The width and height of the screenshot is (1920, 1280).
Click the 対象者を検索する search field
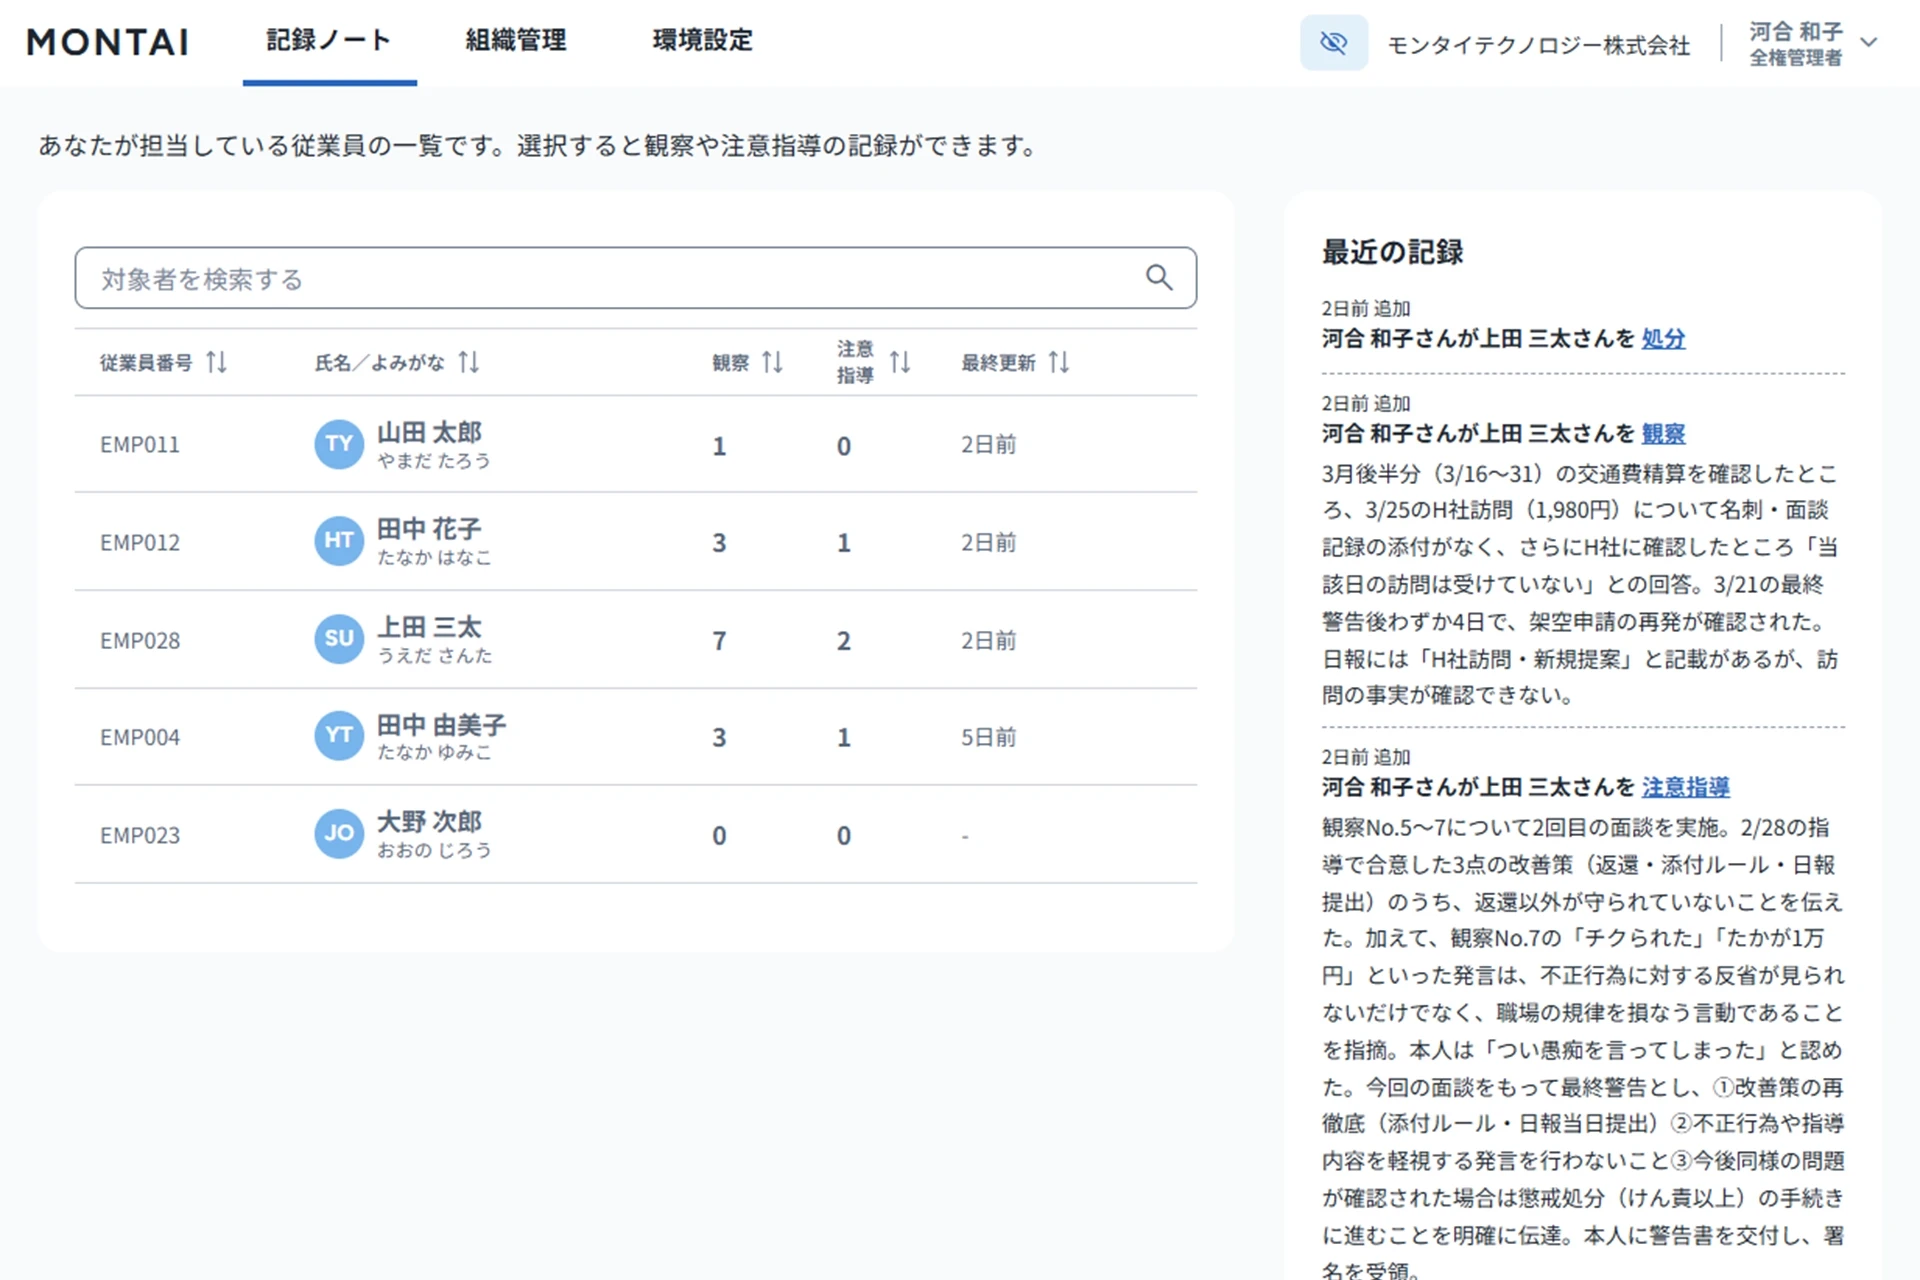(600, 278)
